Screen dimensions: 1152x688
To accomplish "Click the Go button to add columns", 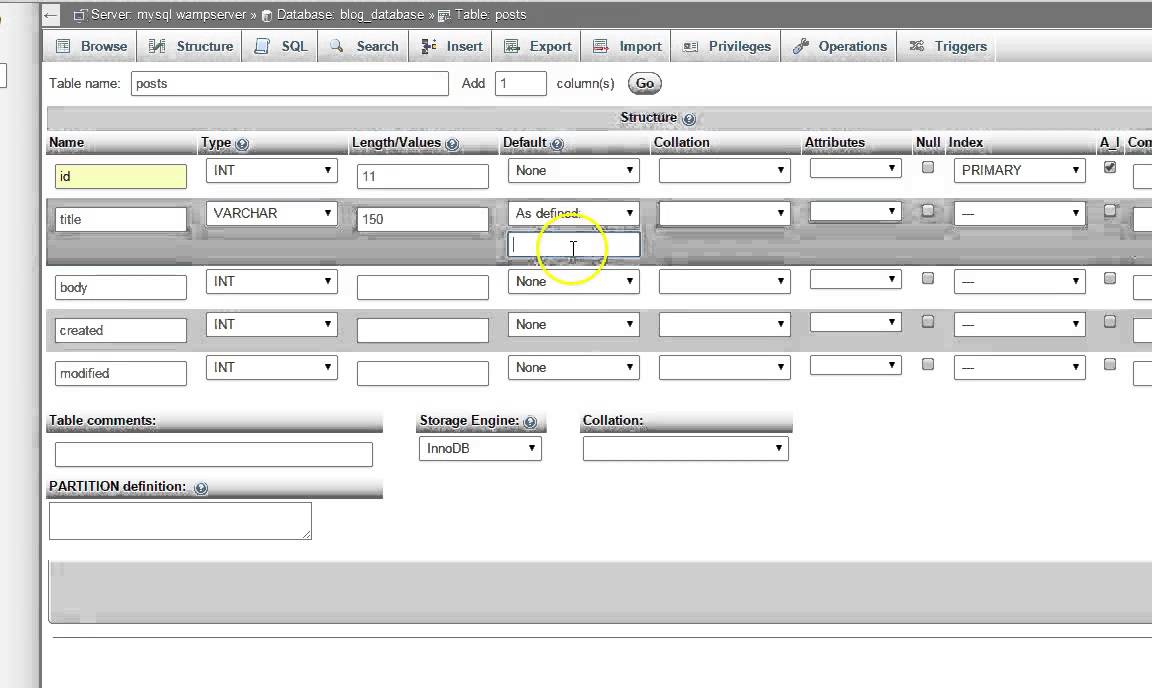I will coord(644,84).
